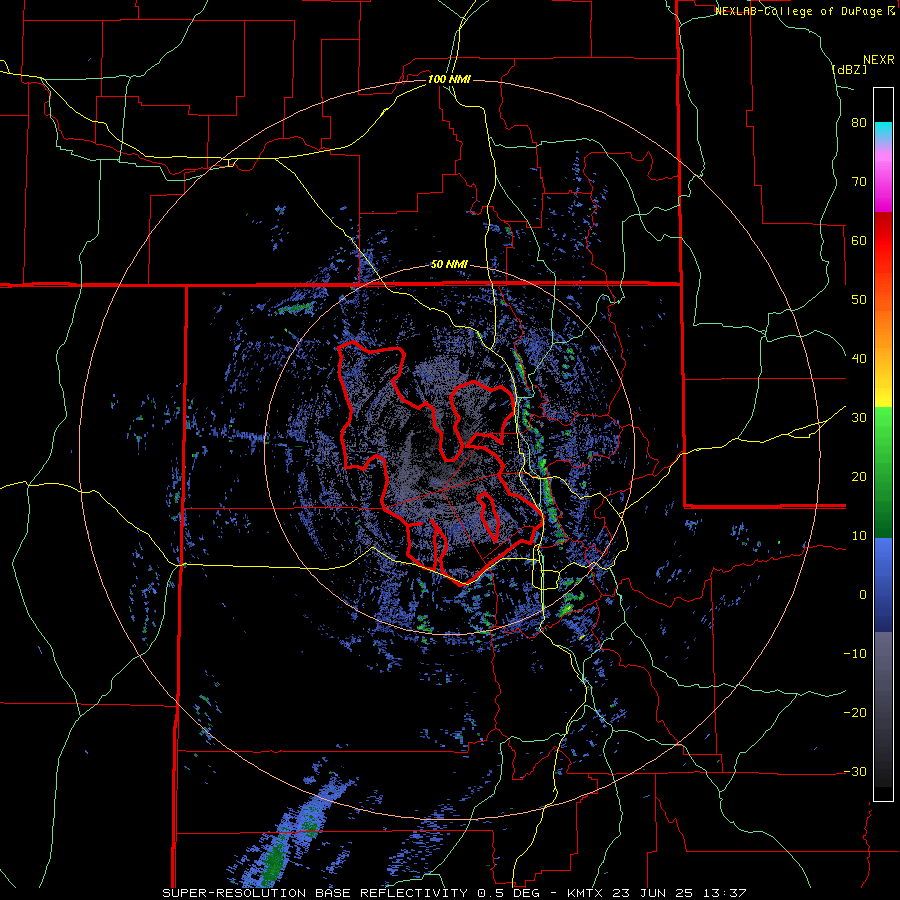Click the NEXR label above the scale
The image size is (900, 900).
click(878, 60)
